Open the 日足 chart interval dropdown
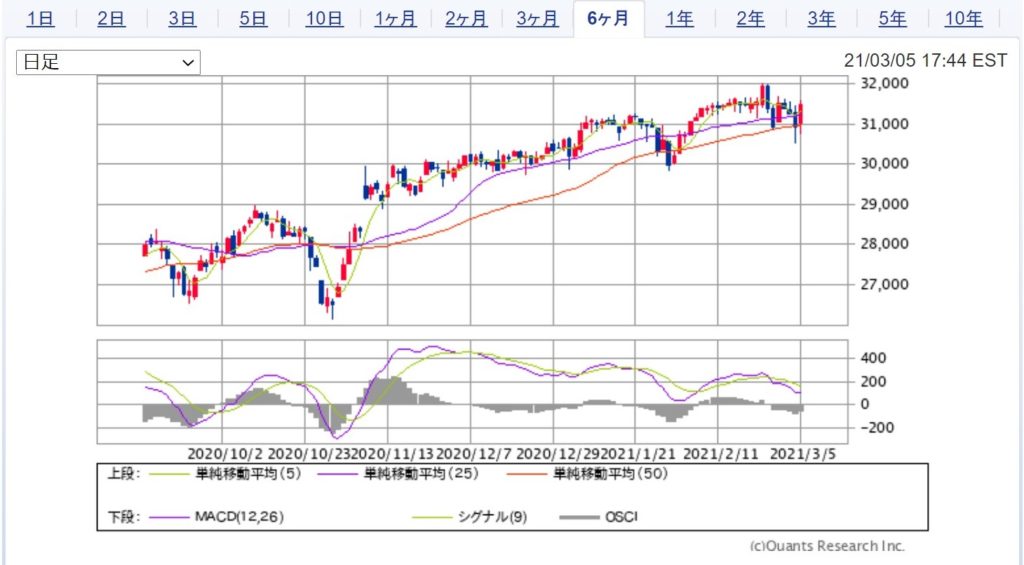The width and height of the screenshot is (1024, 565). click(x=108, y=62)
